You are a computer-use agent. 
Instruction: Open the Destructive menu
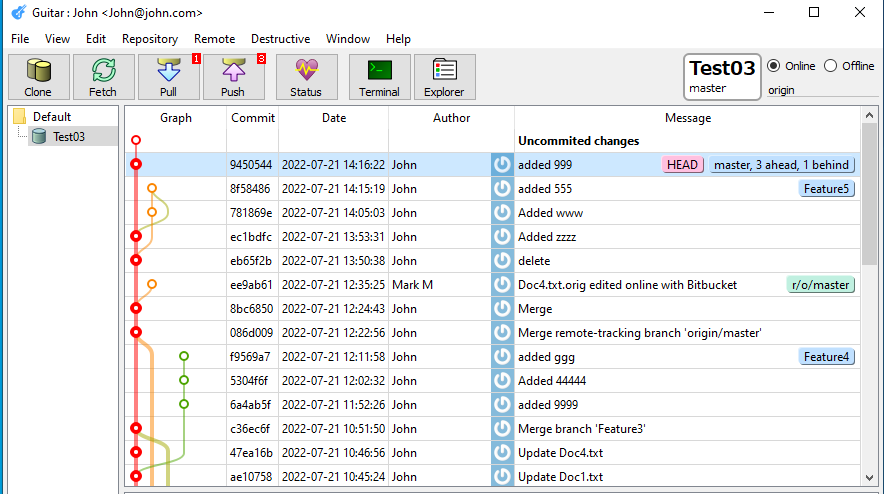281,39
